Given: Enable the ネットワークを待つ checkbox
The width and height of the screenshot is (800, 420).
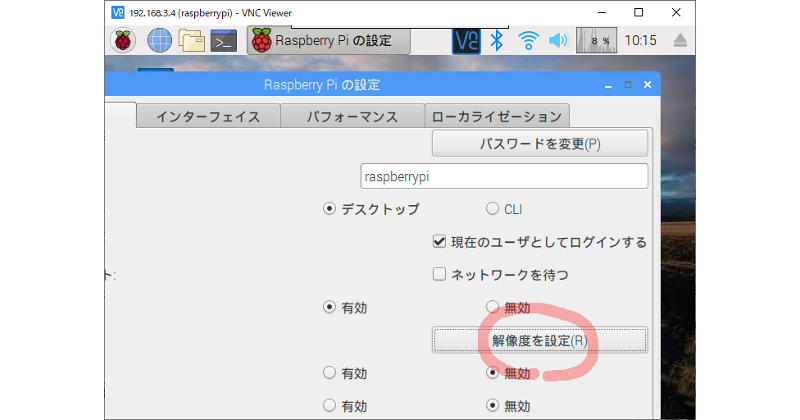Looking at the screenshot, I should coord(439,275).
